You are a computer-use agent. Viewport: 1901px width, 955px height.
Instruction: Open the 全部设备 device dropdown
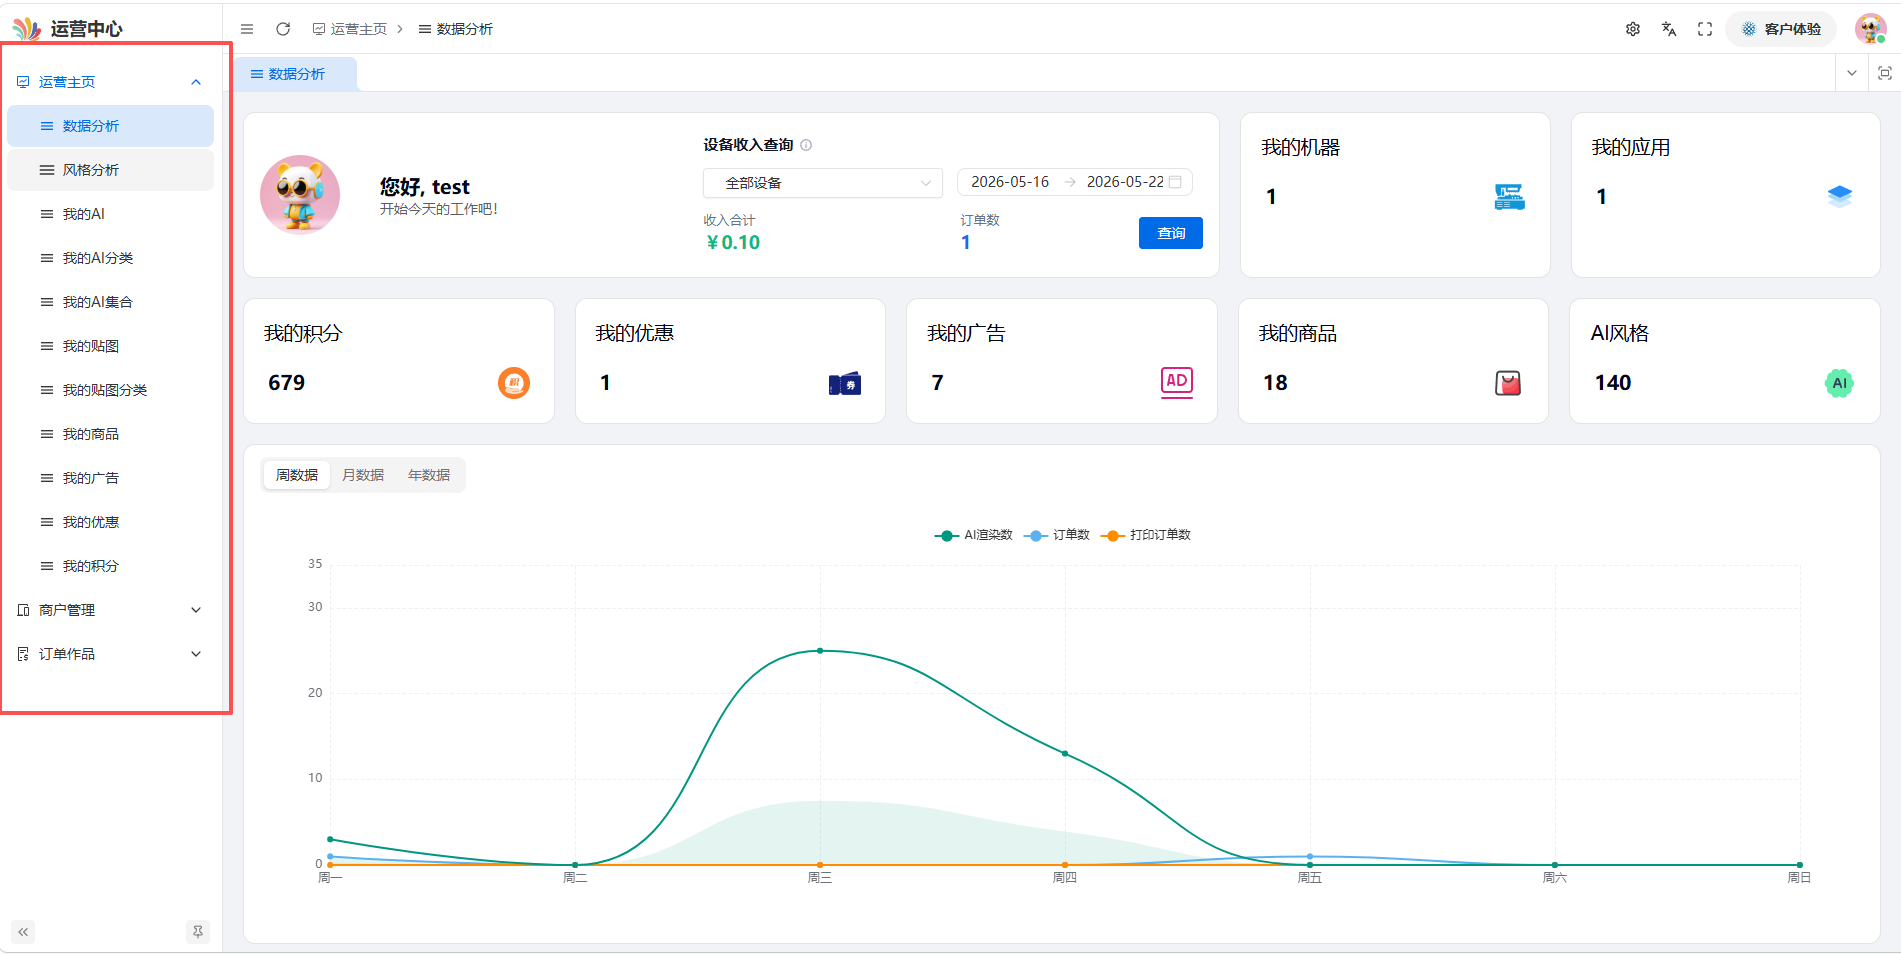[x=823, y=183]
